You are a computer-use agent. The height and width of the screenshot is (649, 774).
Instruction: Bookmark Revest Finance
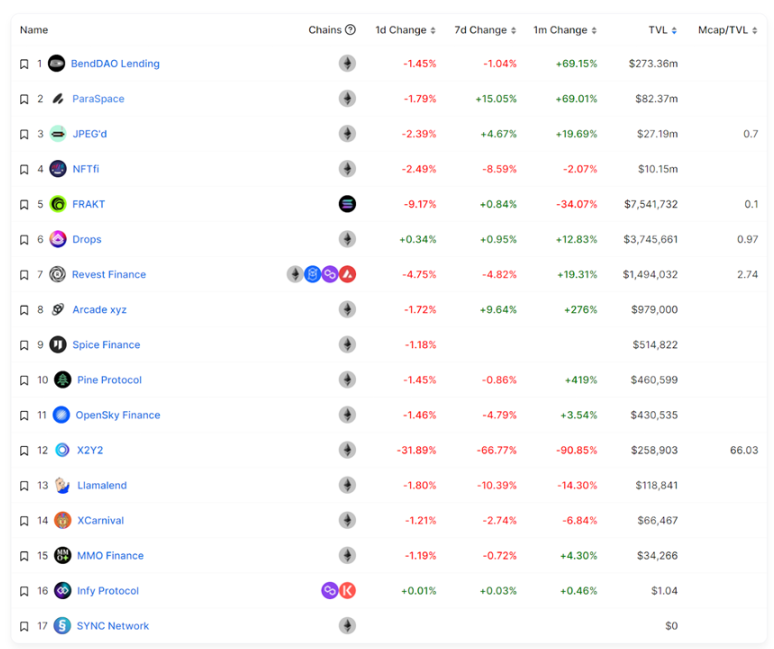[24, 275]
